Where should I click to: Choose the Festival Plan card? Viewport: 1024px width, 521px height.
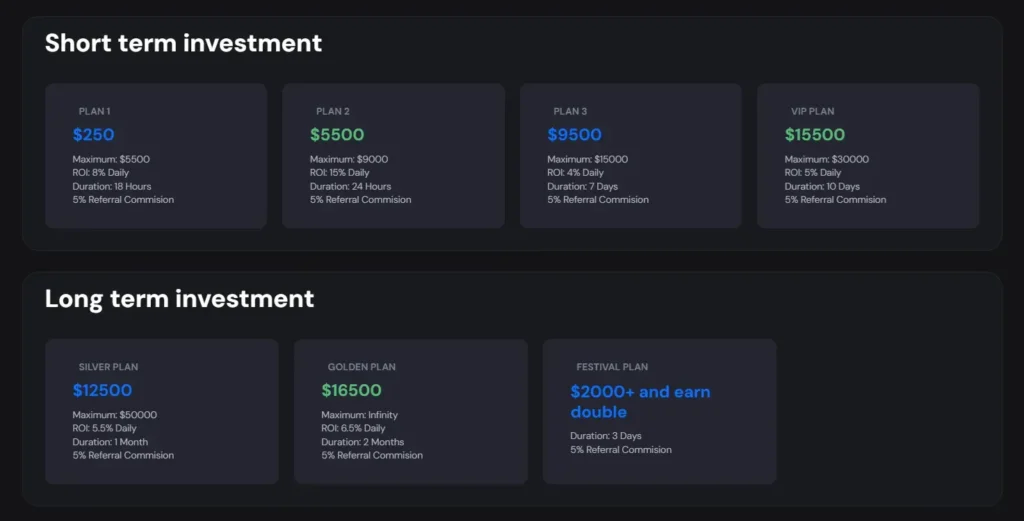coord(659,411)
